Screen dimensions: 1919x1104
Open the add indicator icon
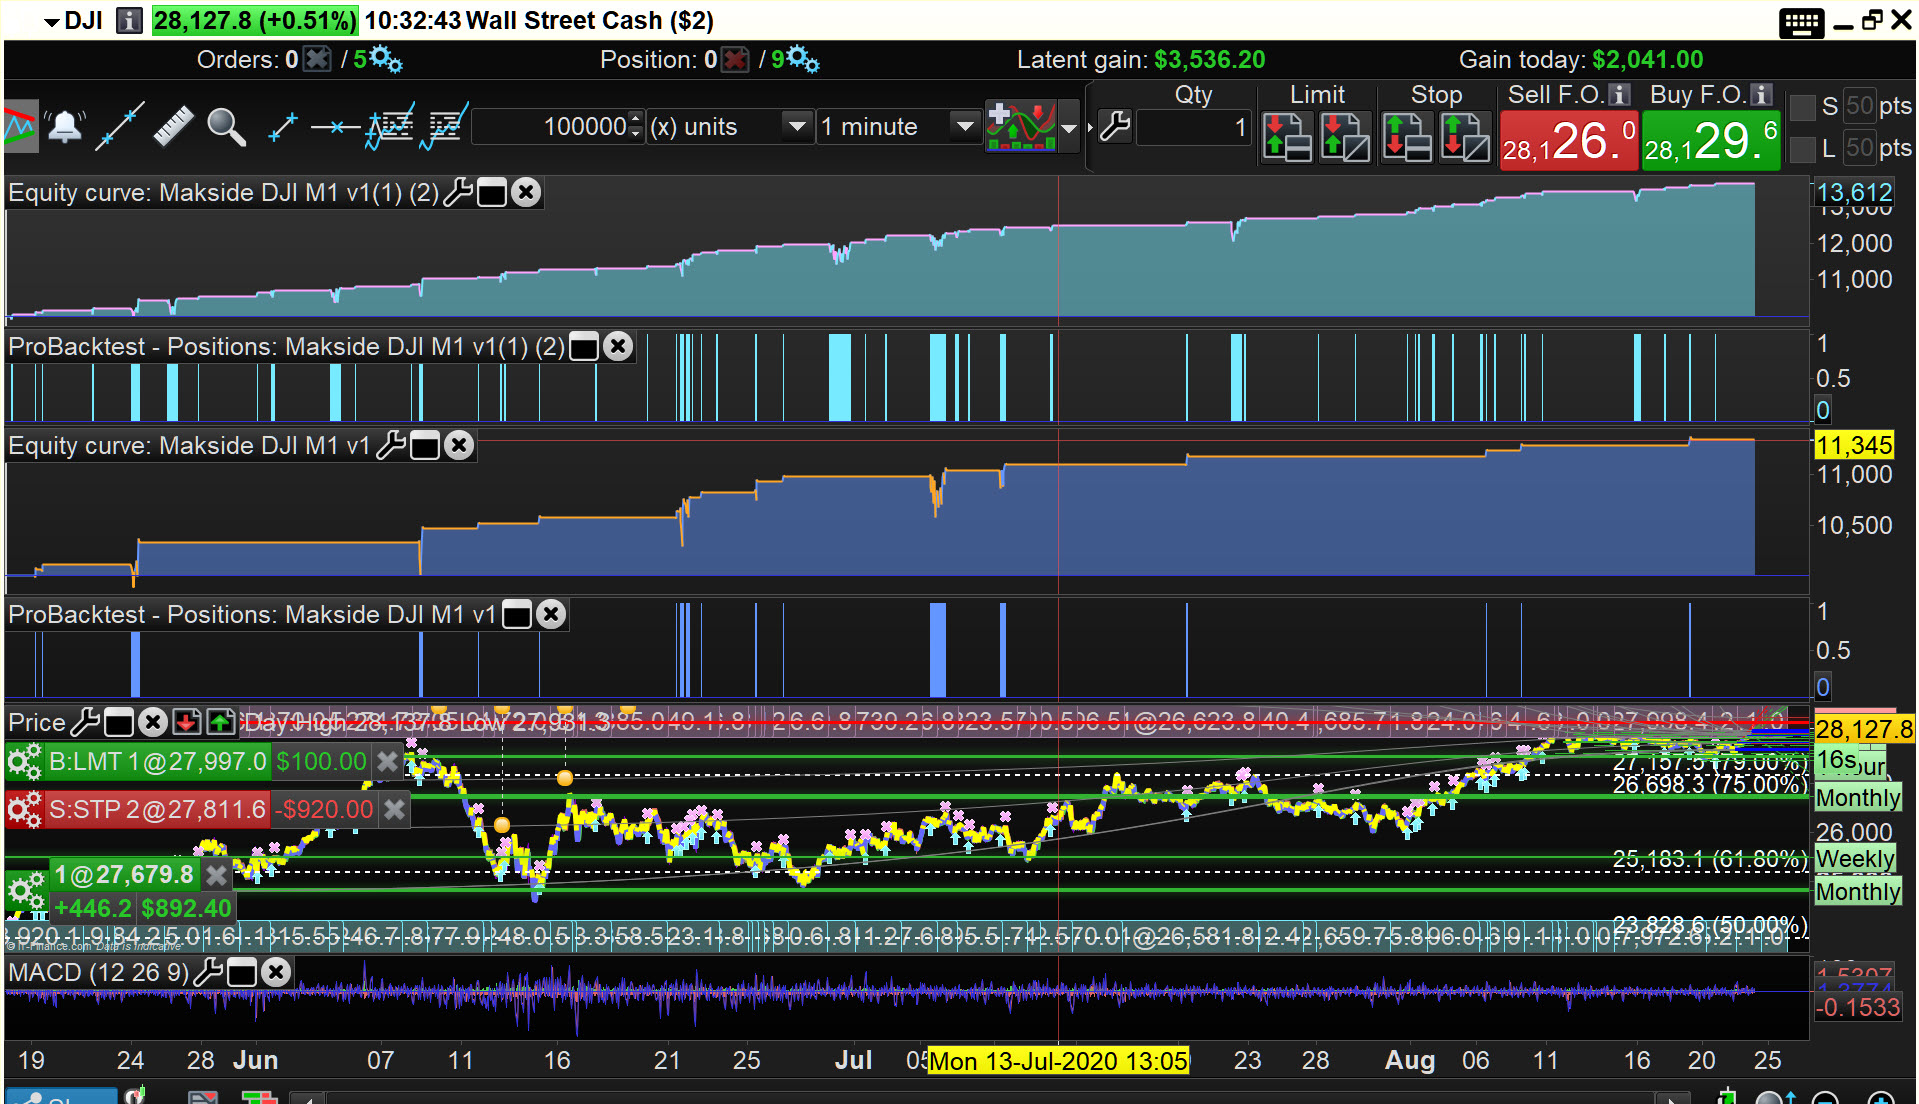click(1020, 127)
